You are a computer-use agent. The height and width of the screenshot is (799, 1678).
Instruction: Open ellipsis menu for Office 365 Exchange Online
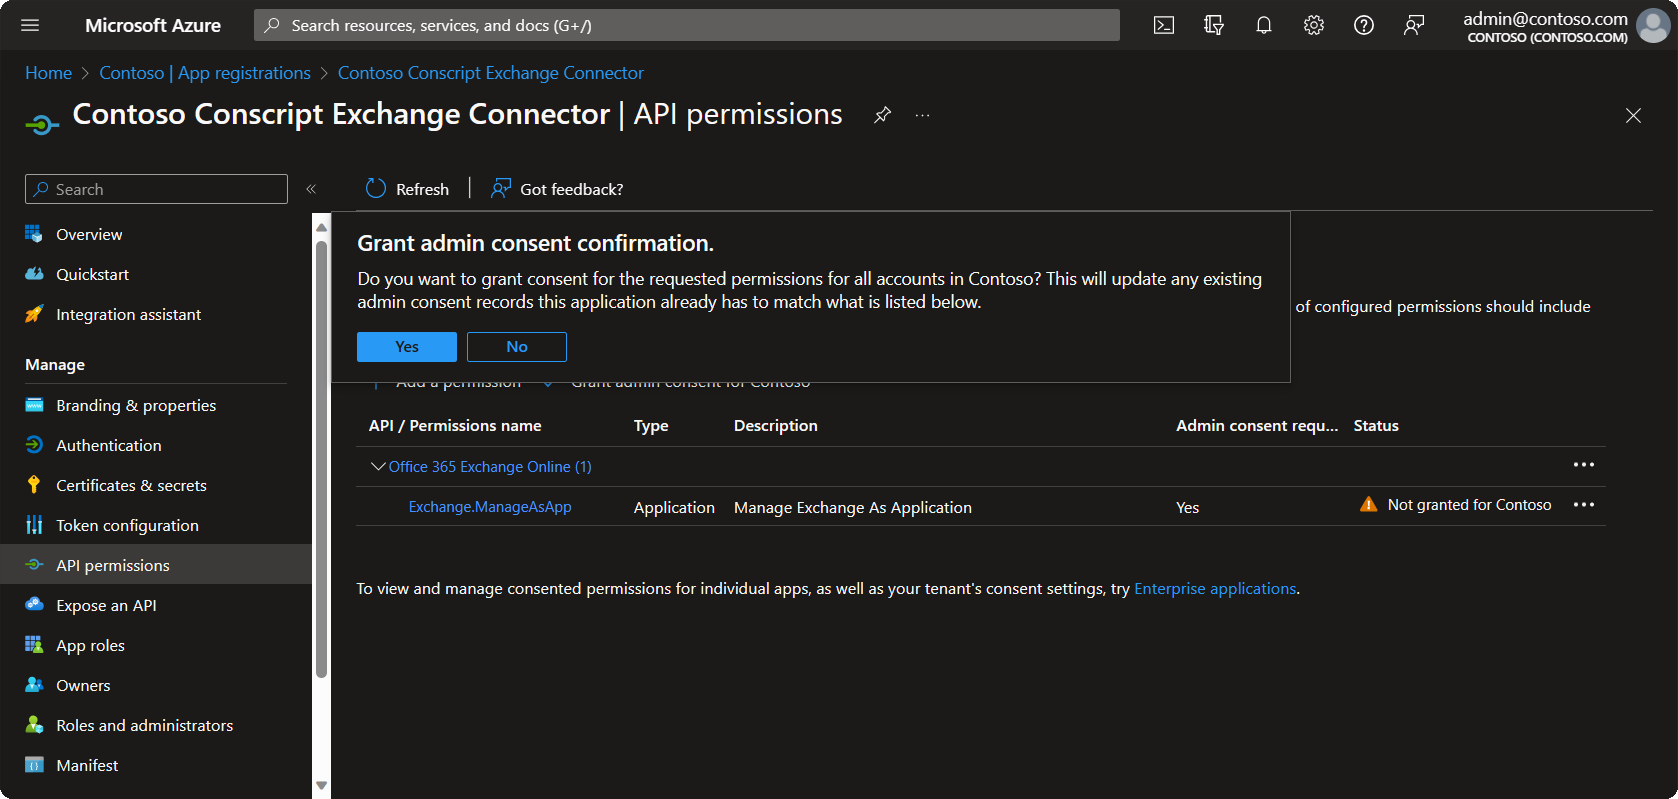[1584, 465]
